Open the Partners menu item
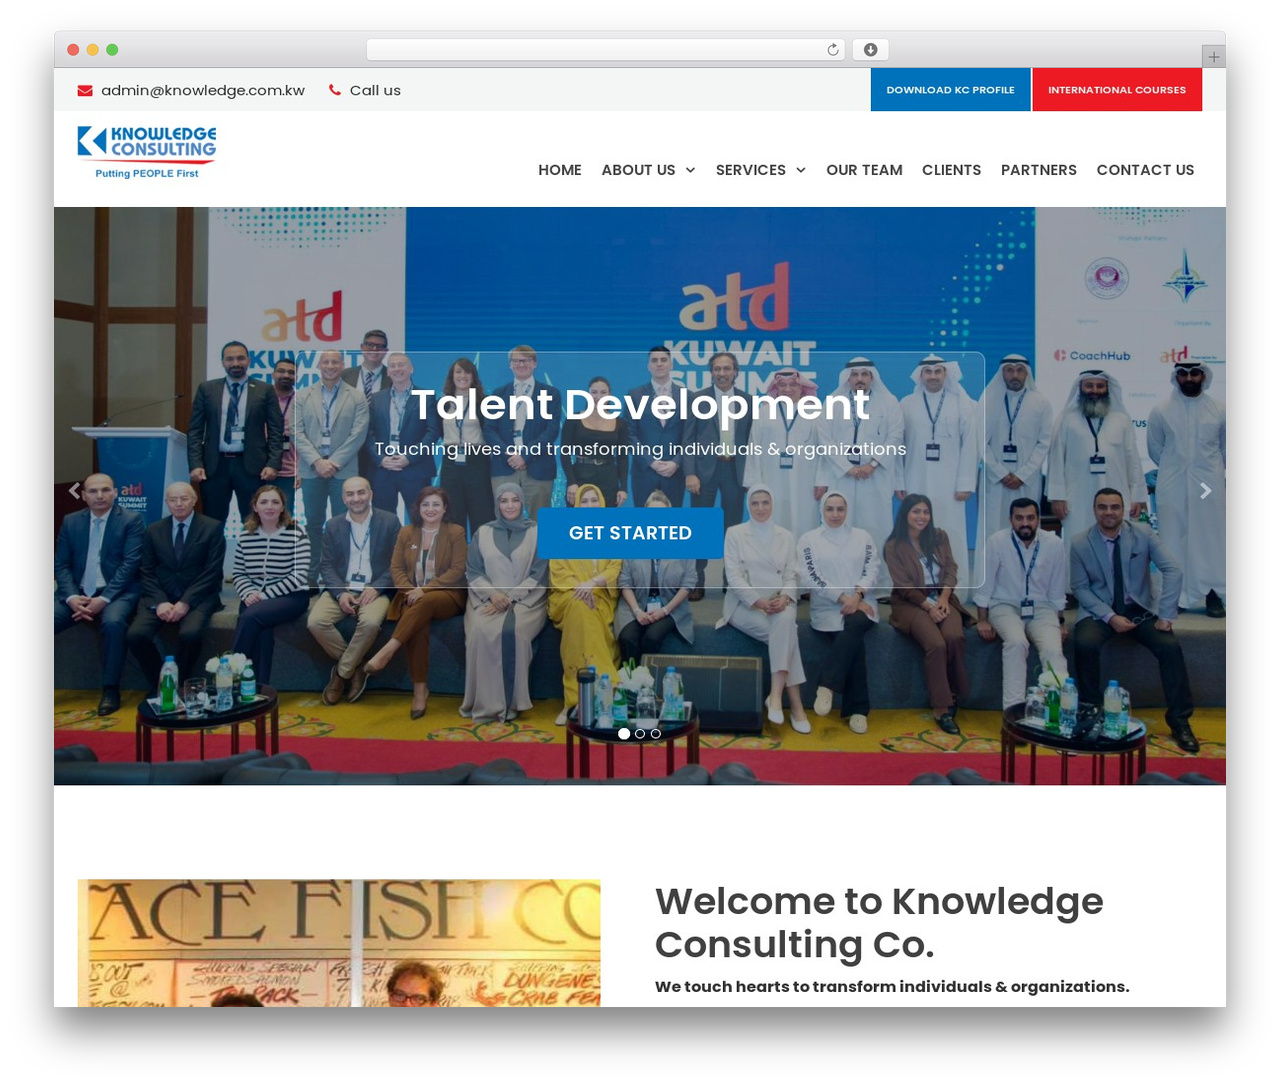Screen dimensions: 1280x1084 click(1039, 170)
